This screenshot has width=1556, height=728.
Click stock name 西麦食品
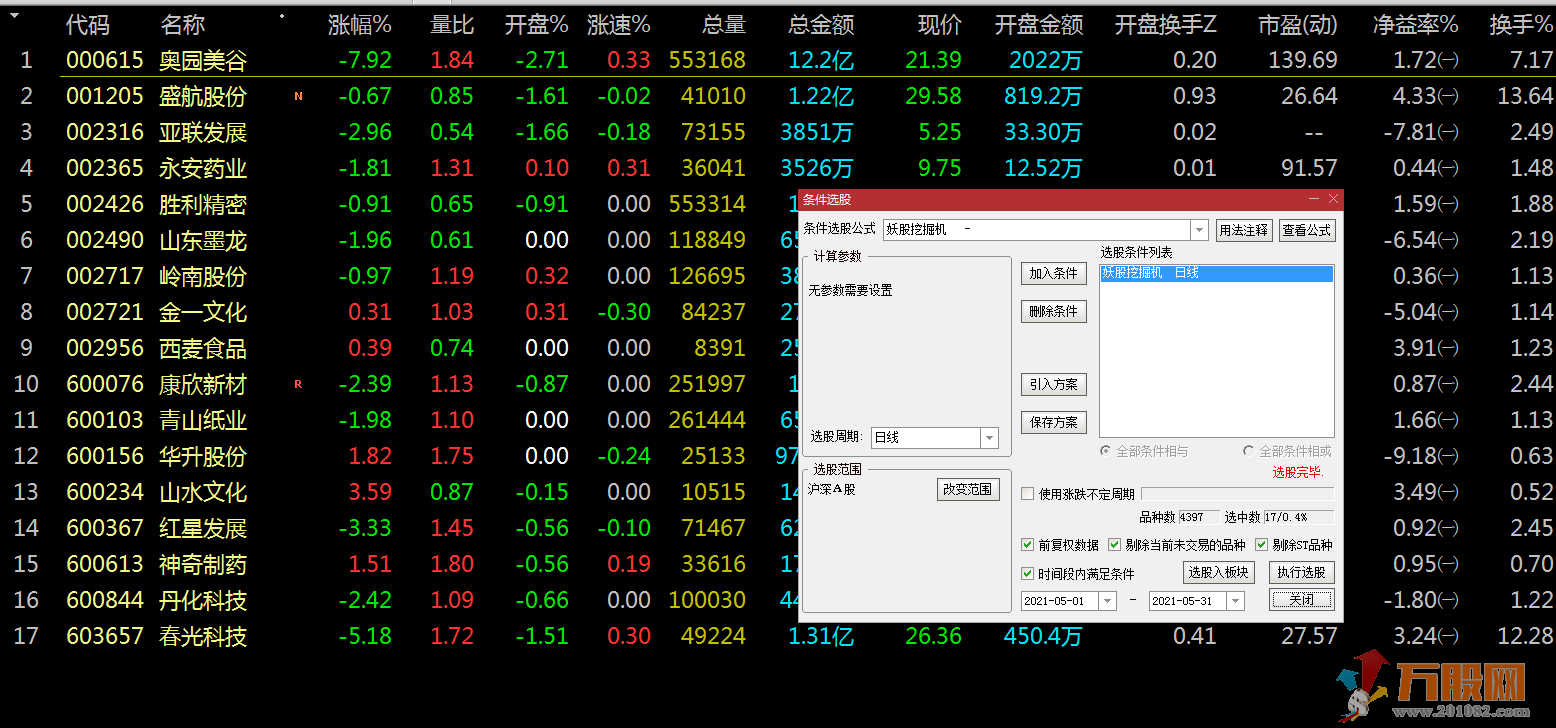(203, 348)
